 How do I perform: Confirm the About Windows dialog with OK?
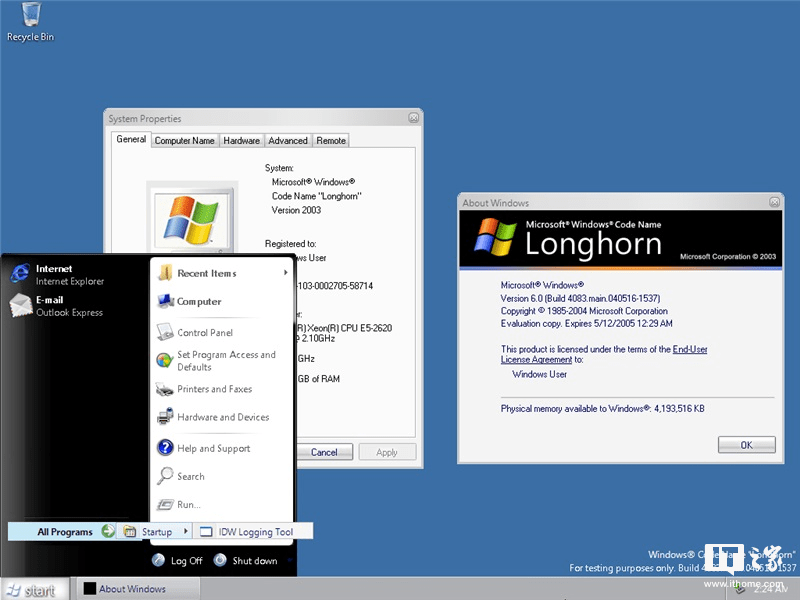(x=746, y=444)
